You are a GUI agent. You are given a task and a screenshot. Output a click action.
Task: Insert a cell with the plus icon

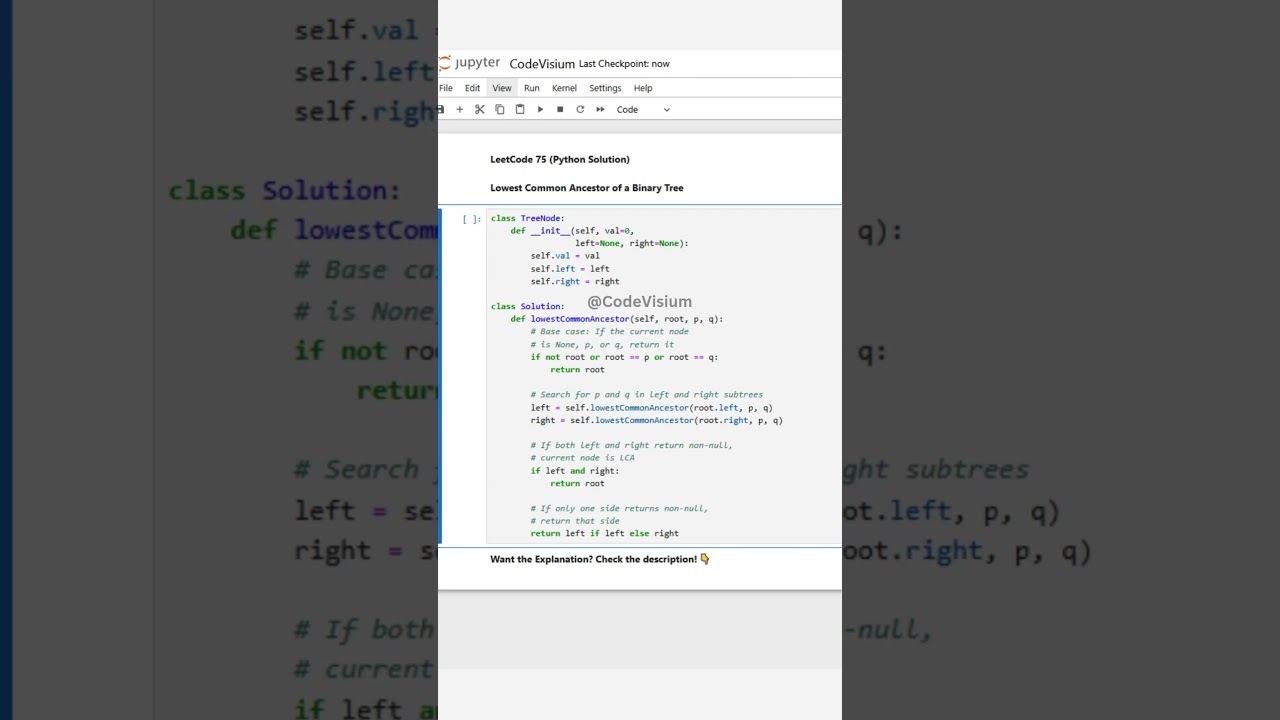[x=460, y=109]
